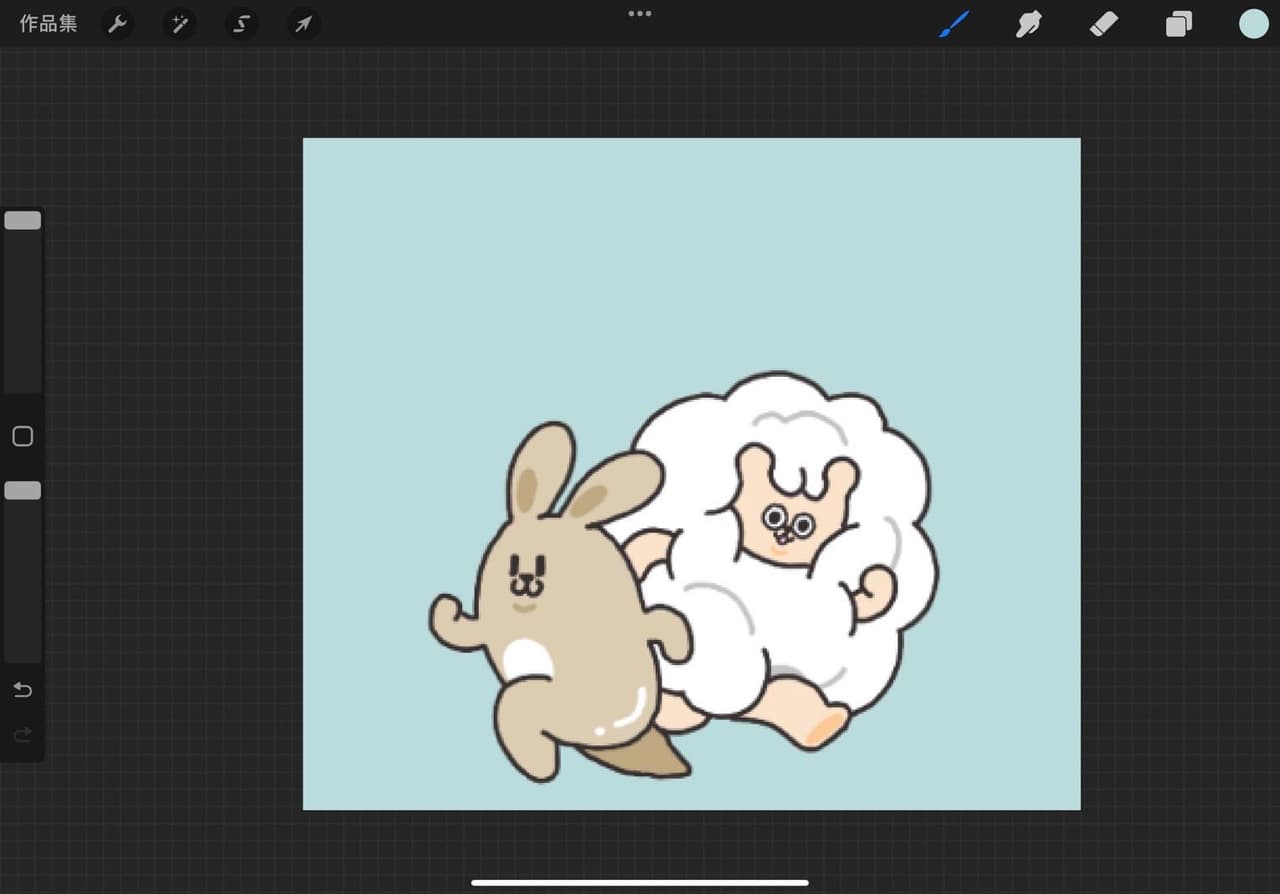1280x894 pixels.
Task: Select the Smudge finger tool
Action: coord(1029,24)
